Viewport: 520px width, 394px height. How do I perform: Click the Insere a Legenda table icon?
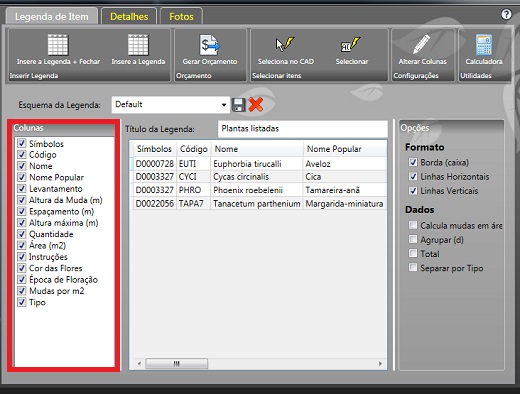[138, 45]
